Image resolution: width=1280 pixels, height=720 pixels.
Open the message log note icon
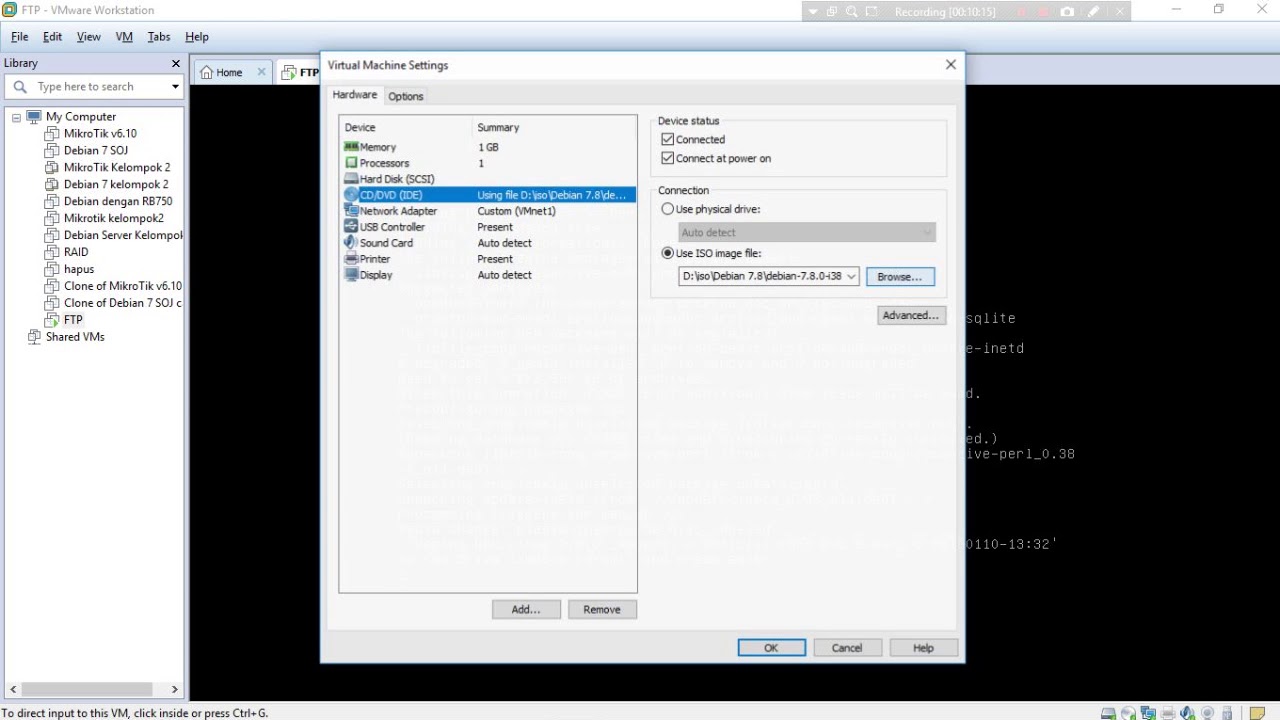1257,713
